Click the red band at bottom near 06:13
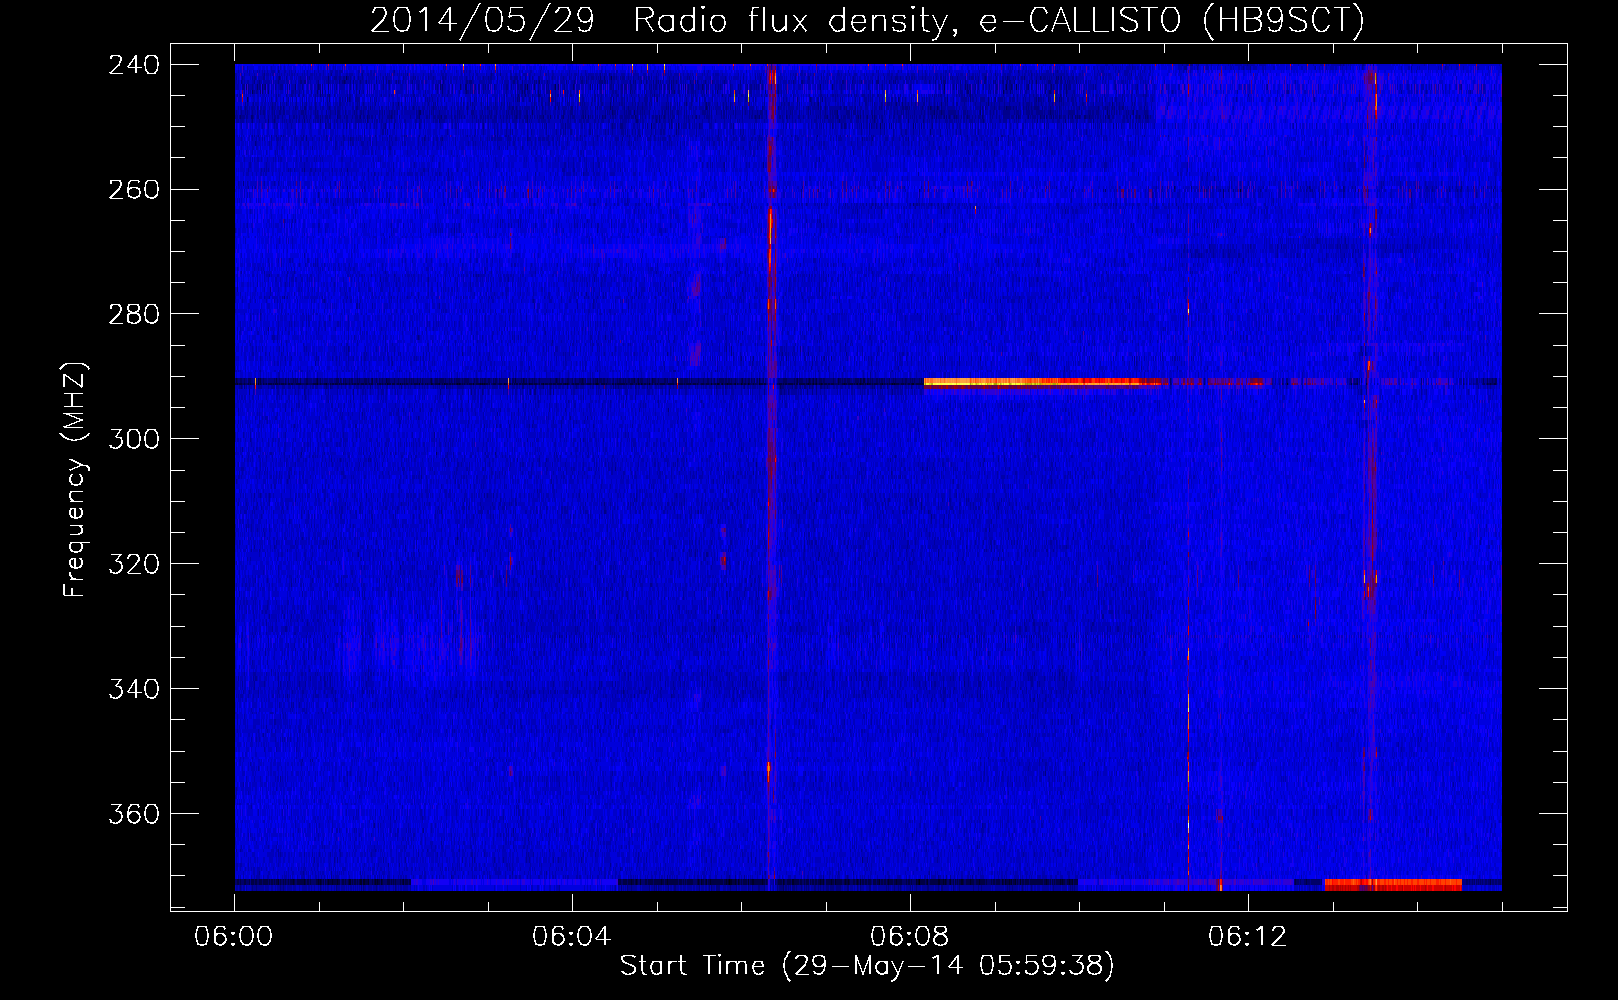 (x=1393, y=885)
